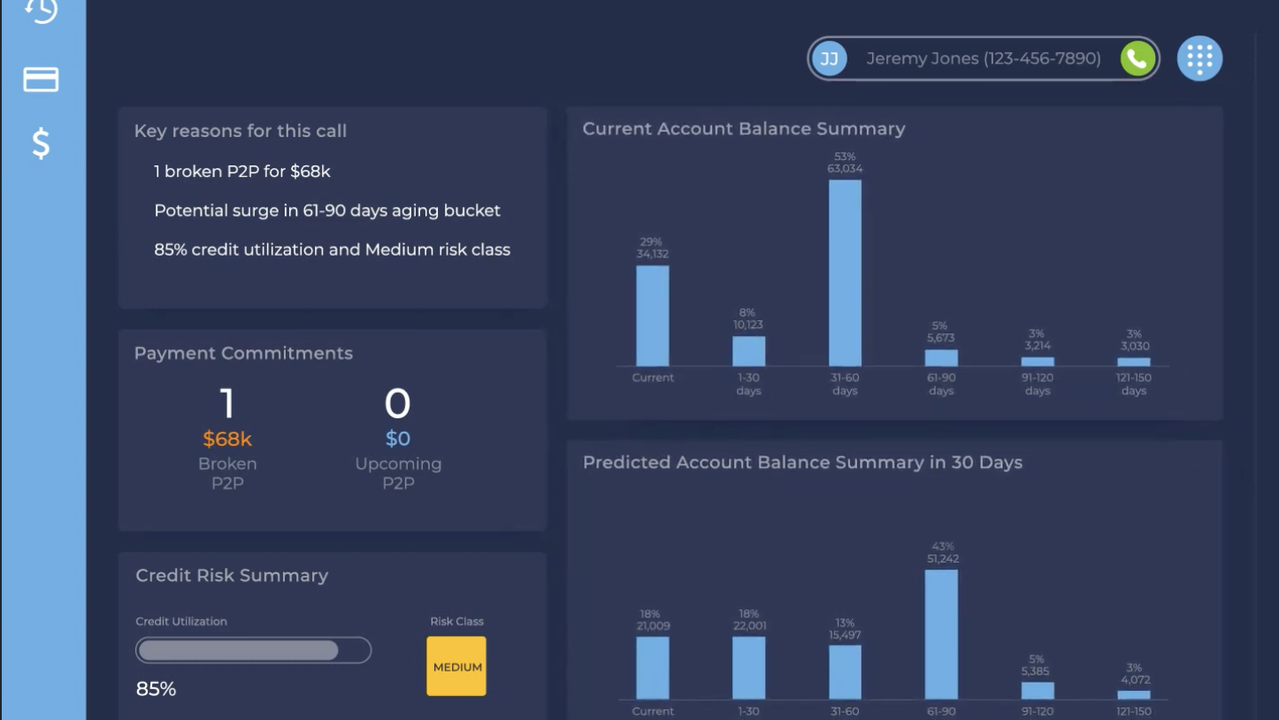
Task: Expand the Credit Risk Summary card
Action: 231,575
